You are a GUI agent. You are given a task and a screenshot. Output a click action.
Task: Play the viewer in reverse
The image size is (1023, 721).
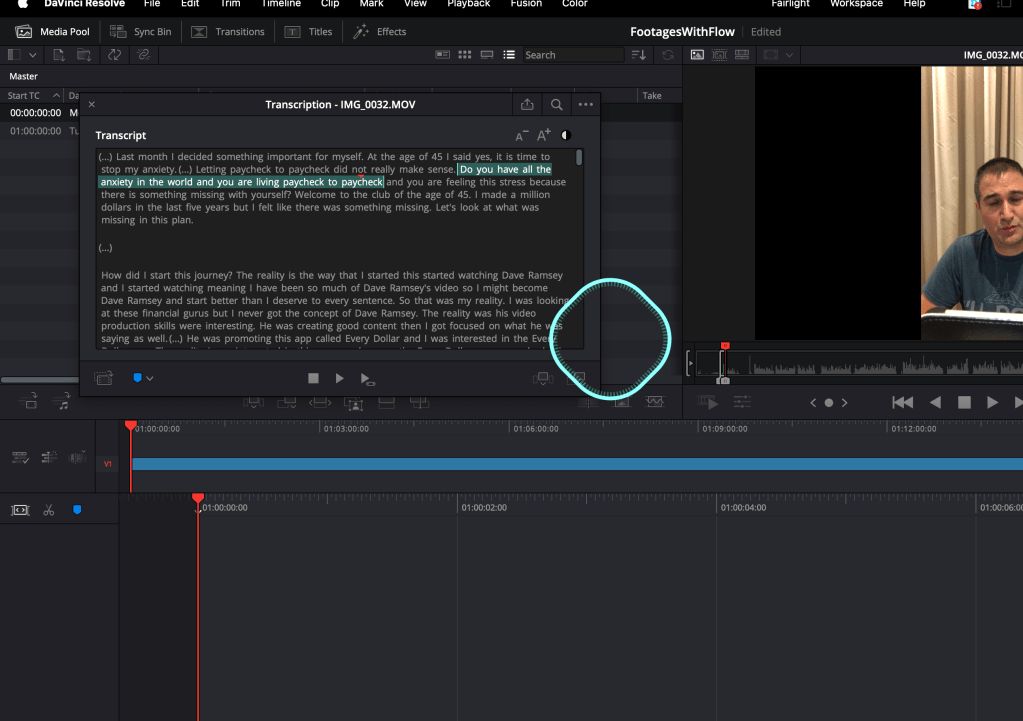[x=935, y=403]
